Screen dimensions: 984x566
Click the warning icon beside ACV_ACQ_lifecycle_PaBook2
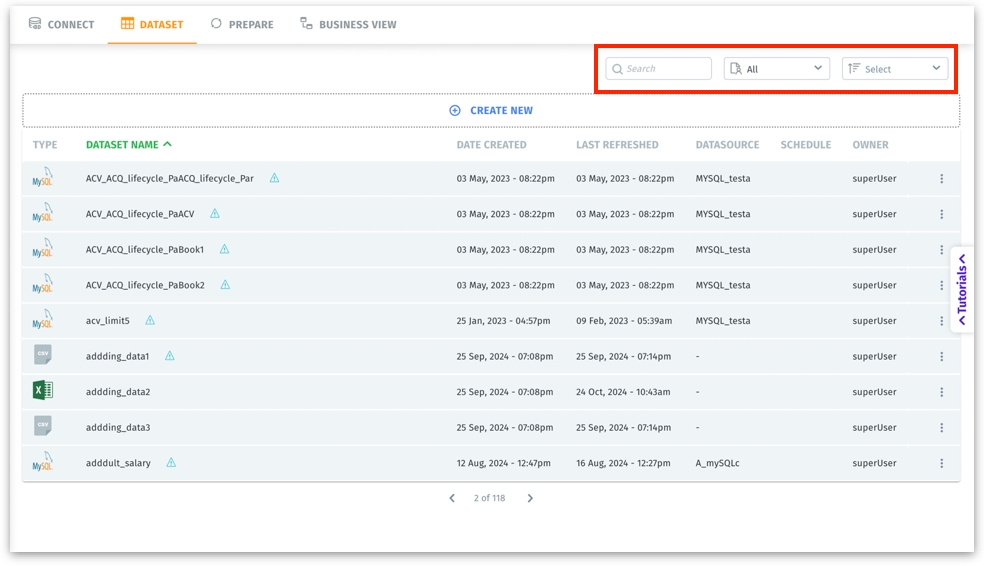tap(225, 285)
